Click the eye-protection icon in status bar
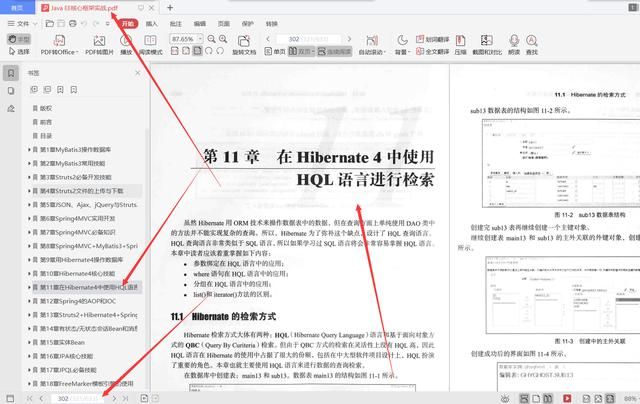 pyautogui.click(x=505, y=398)
